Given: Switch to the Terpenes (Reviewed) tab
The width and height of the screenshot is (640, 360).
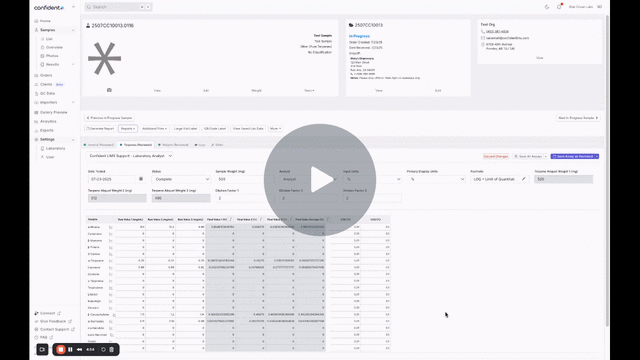Looking at the screenshot, I should [136, 145].
